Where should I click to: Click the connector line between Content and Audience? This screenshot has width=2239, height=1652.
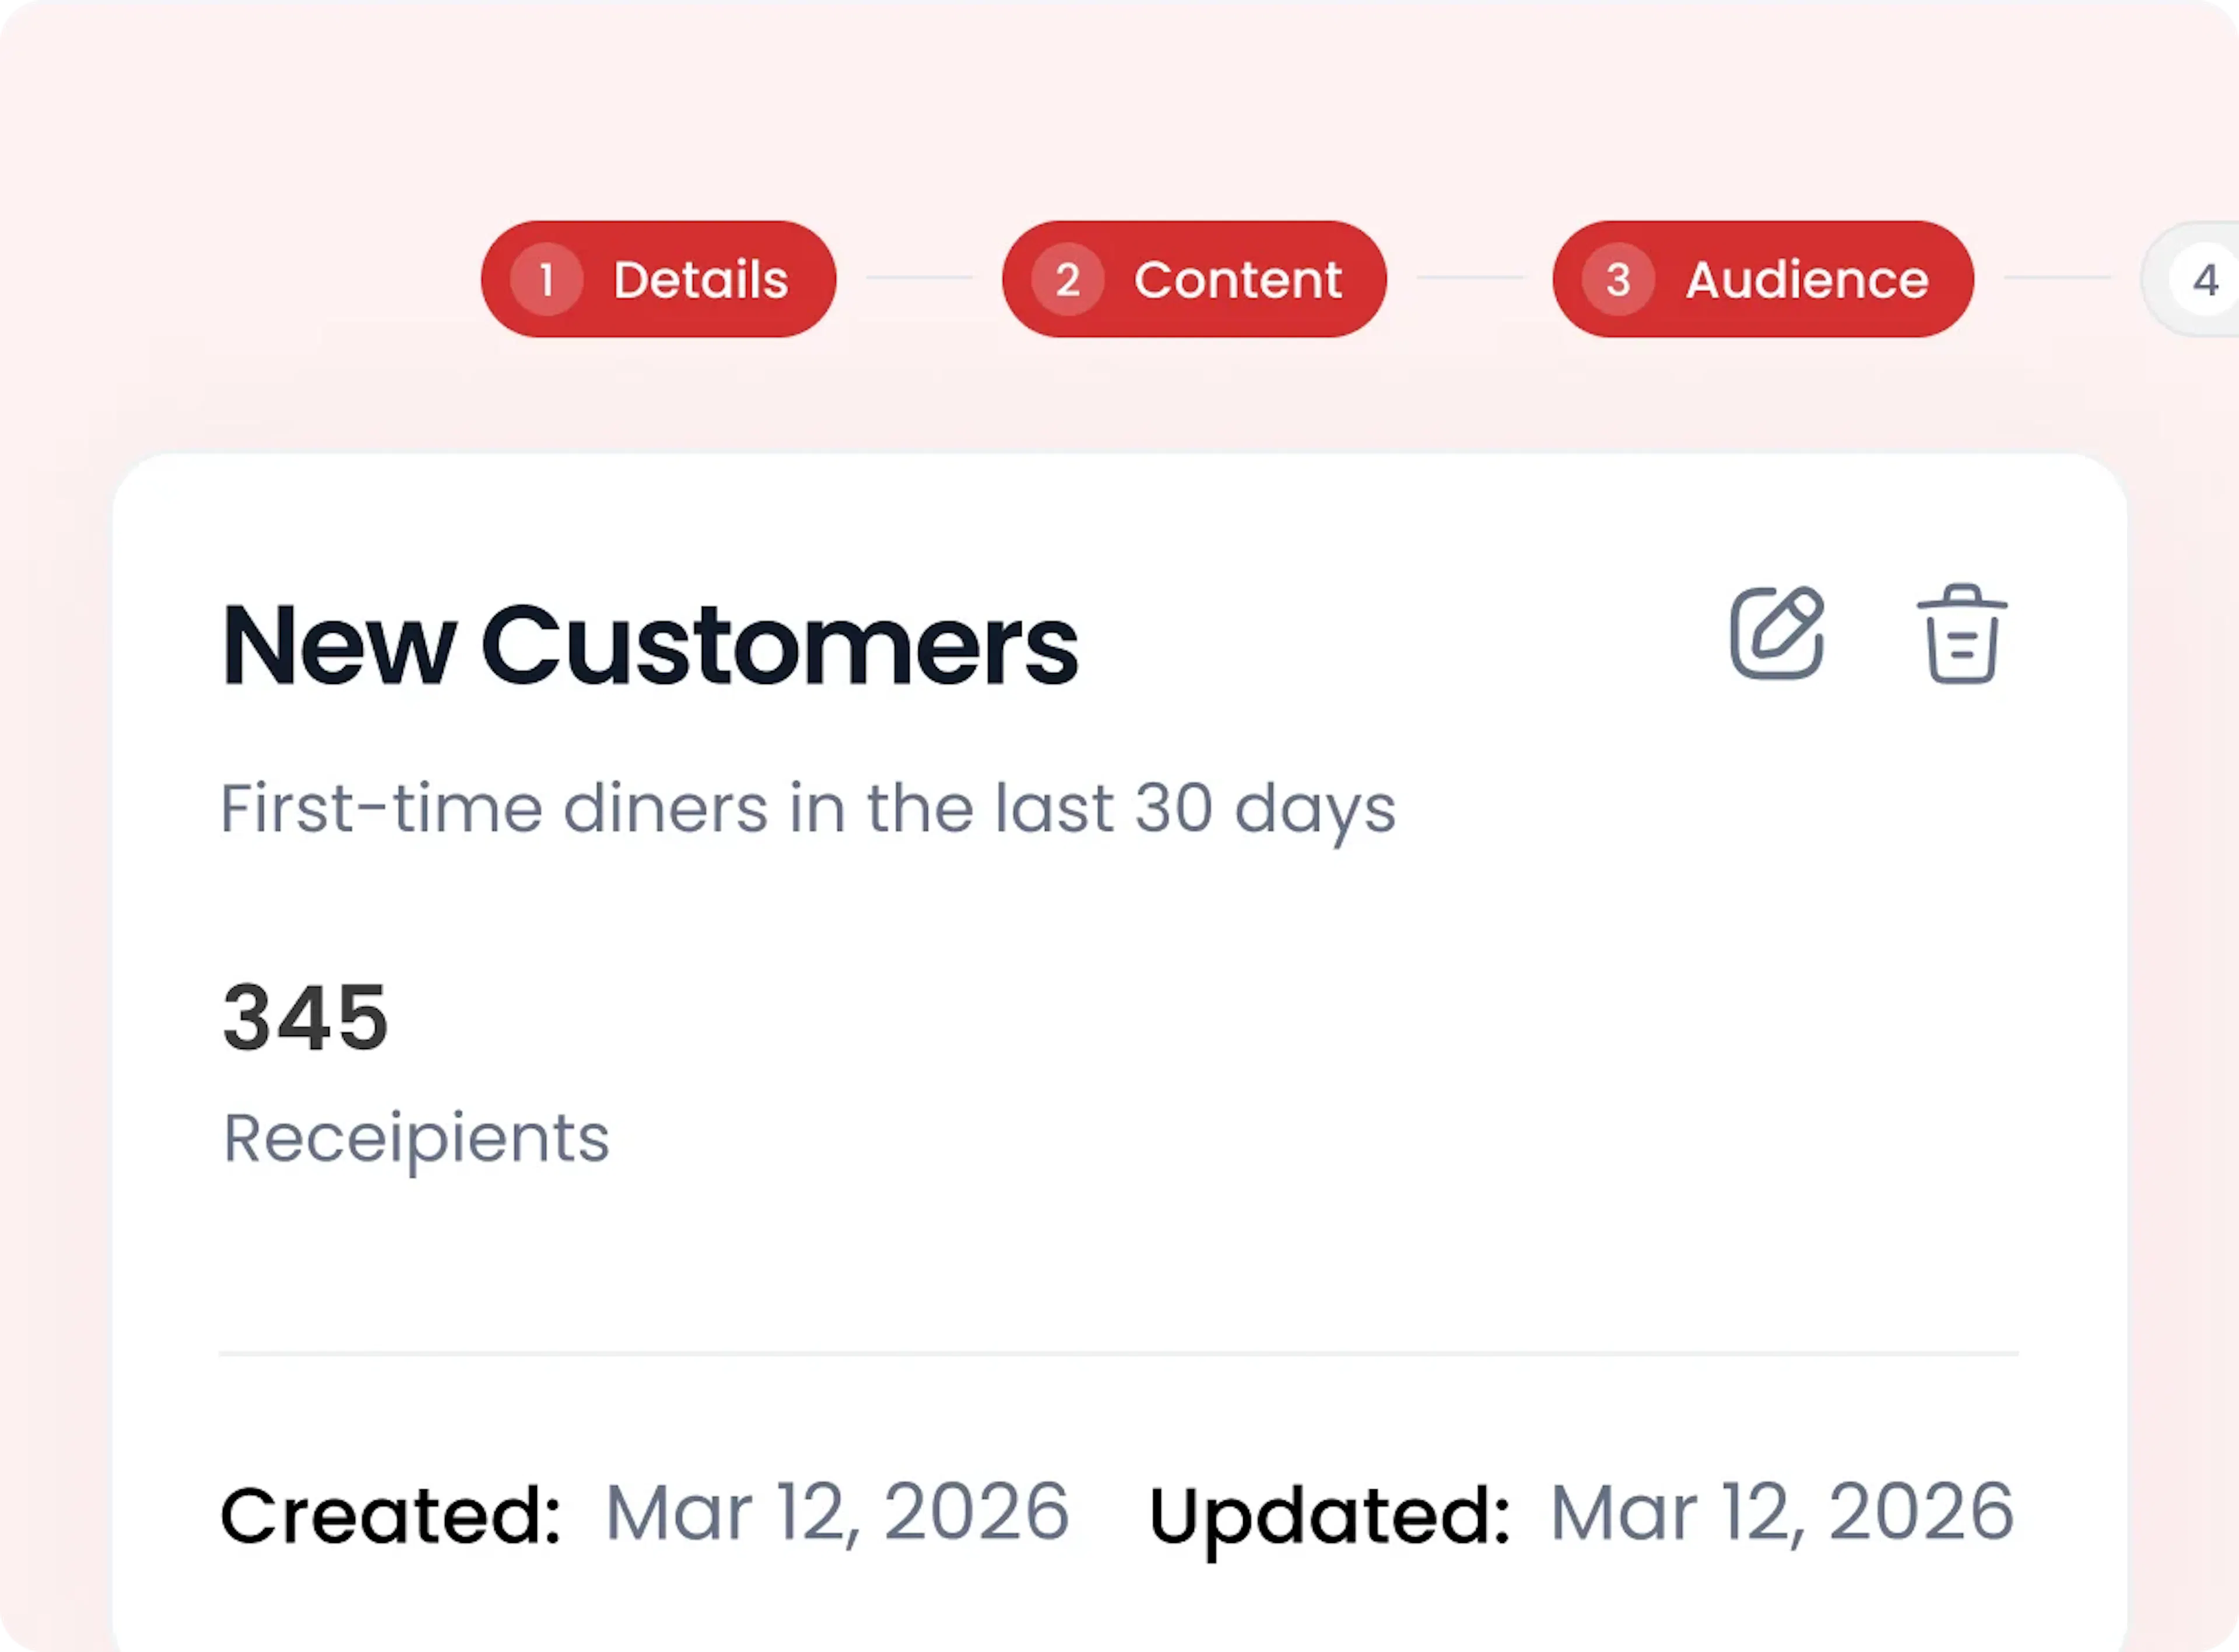1469,278
